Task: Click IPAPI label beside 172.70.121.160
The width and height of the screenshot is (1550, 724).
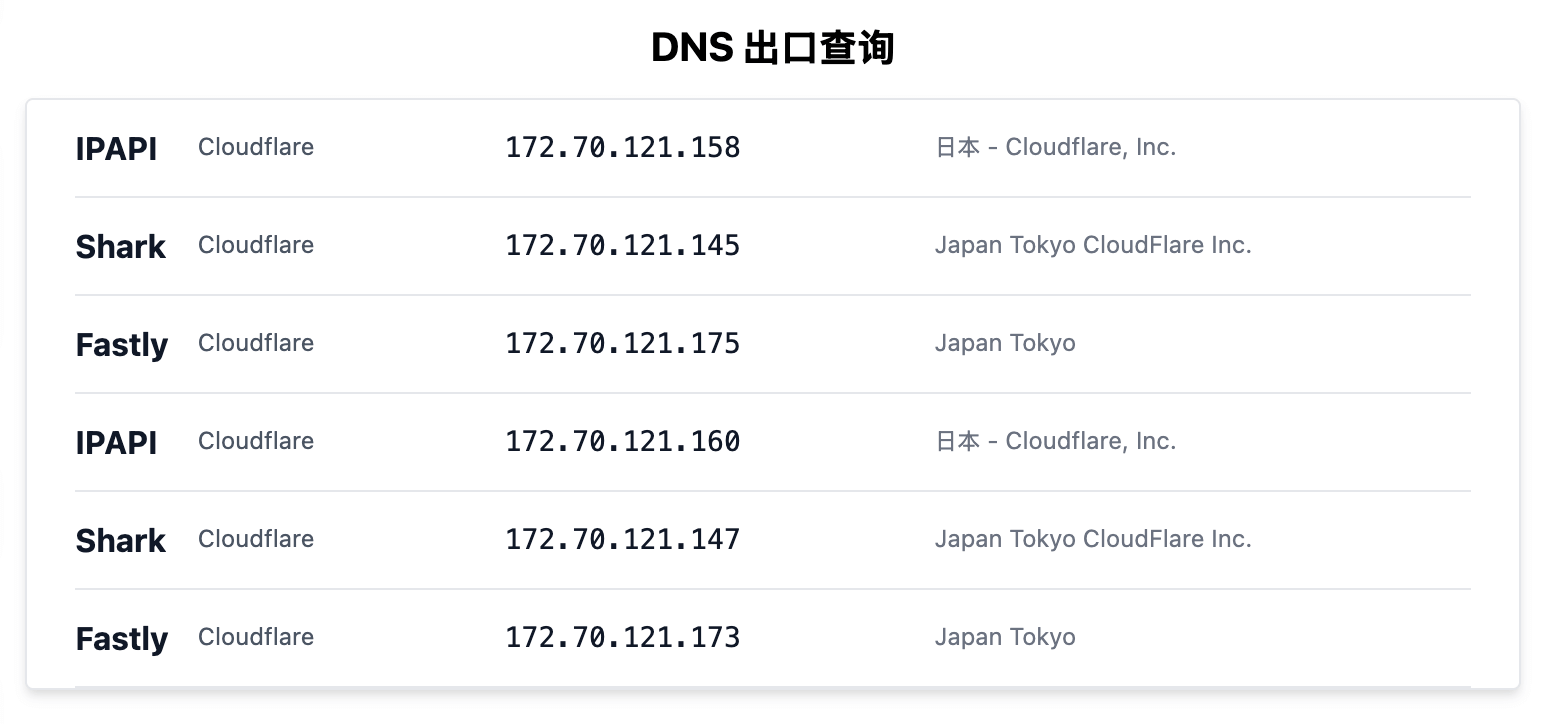Action: point(116,443)
